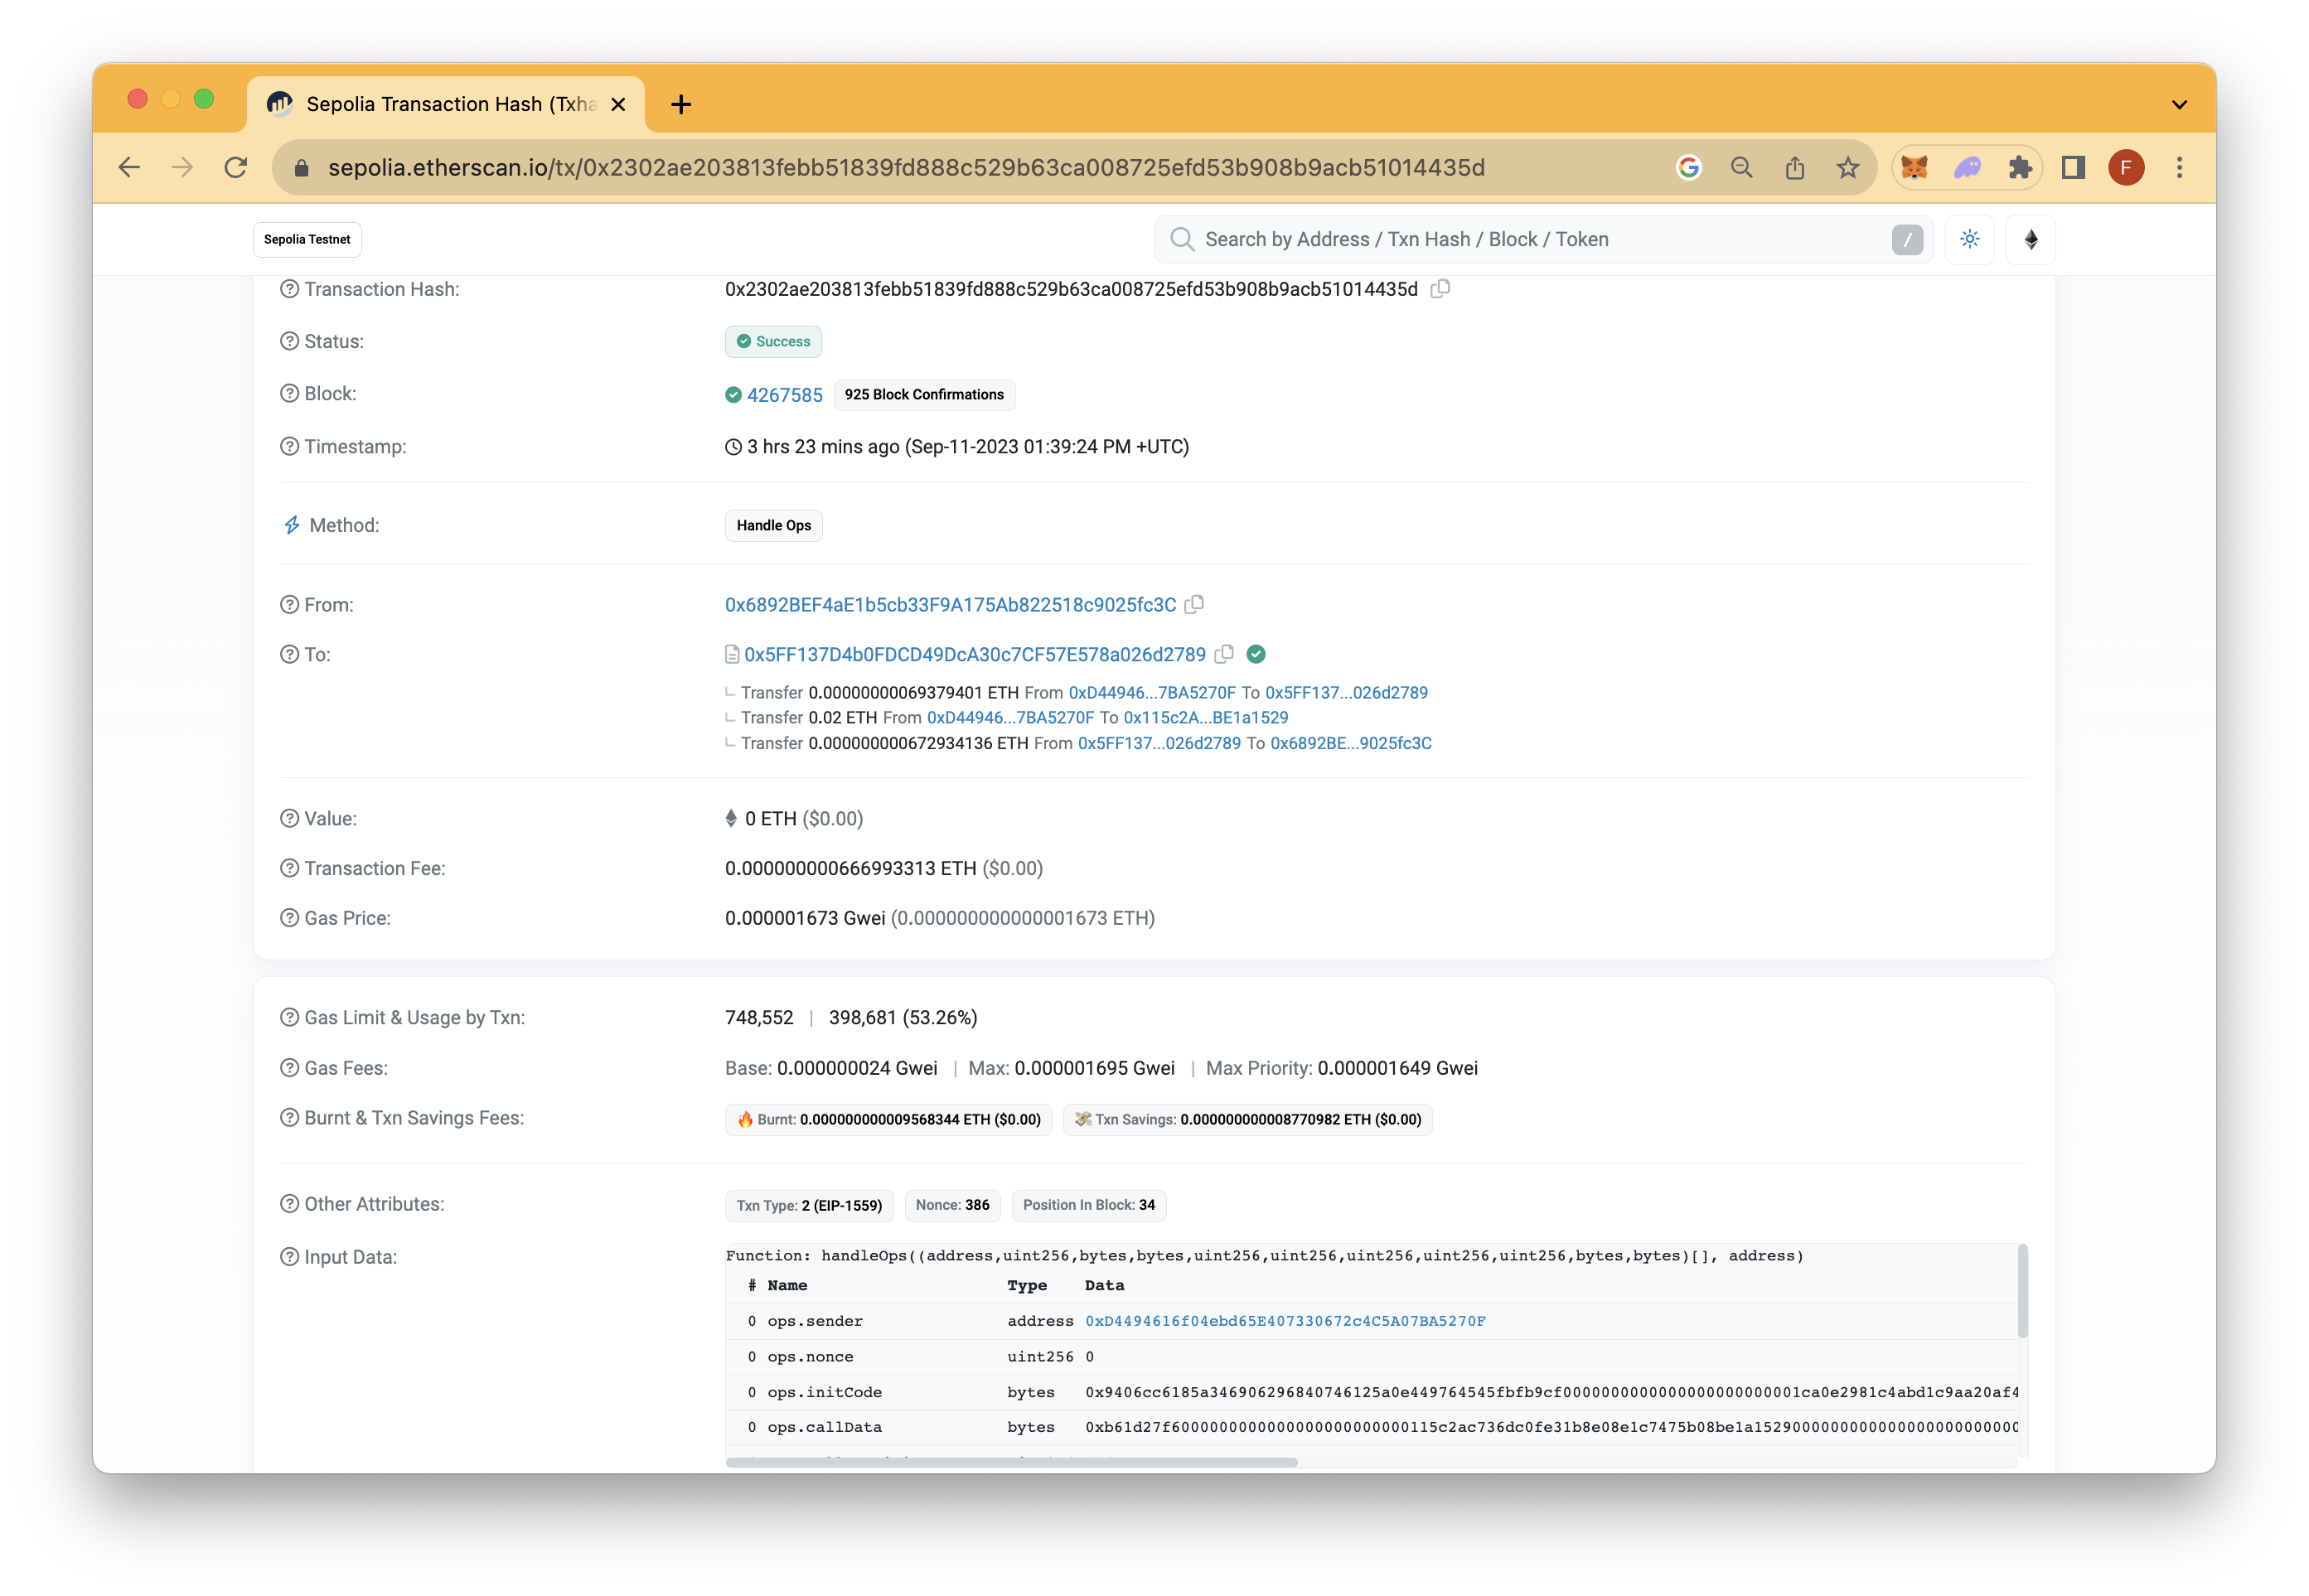The width and height of the screenshot is (2309, 1596).
Task: Copy the transaction hash
Action: [x=1439, y=289]
